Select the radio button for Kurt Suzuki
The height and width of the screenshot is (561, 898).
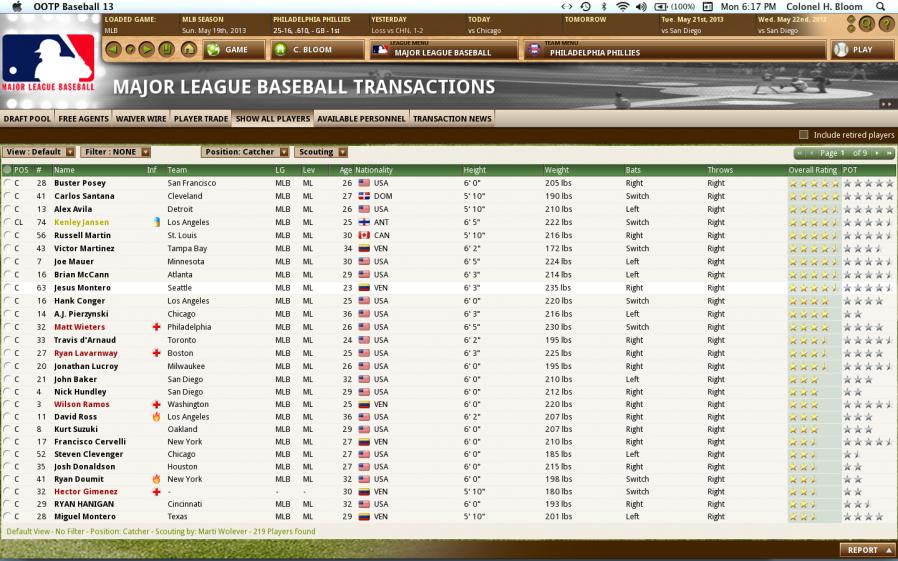pyautogui.click(x=7, y=429)
